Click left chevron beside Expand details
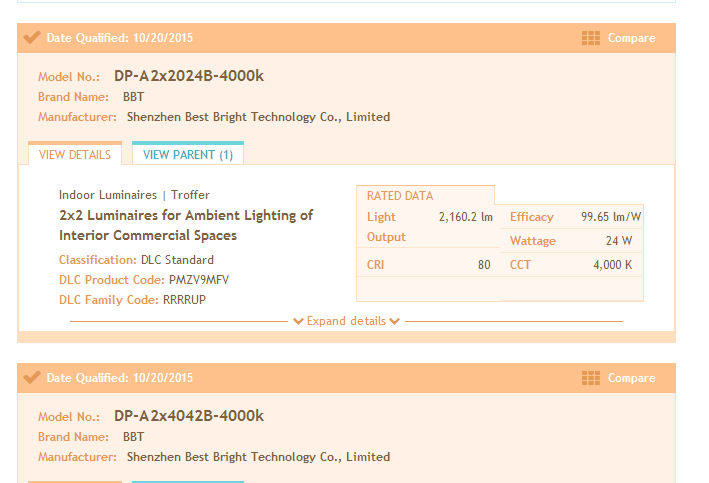Image resolution: width=709 pixels, height=483 pixels. 298,321
